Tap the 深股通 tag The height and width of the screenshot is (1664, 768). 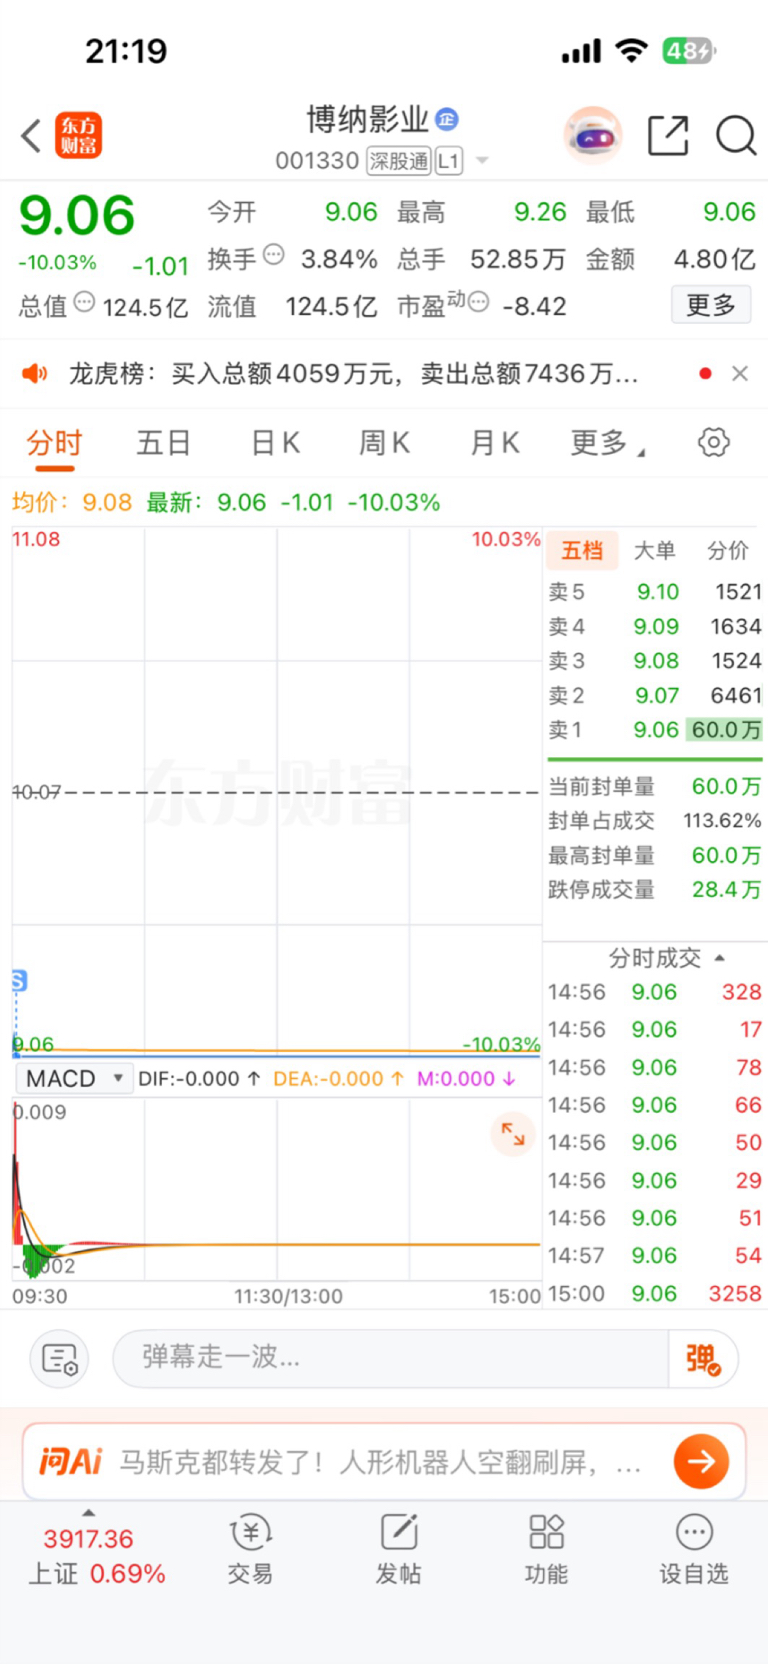(398, 160)
